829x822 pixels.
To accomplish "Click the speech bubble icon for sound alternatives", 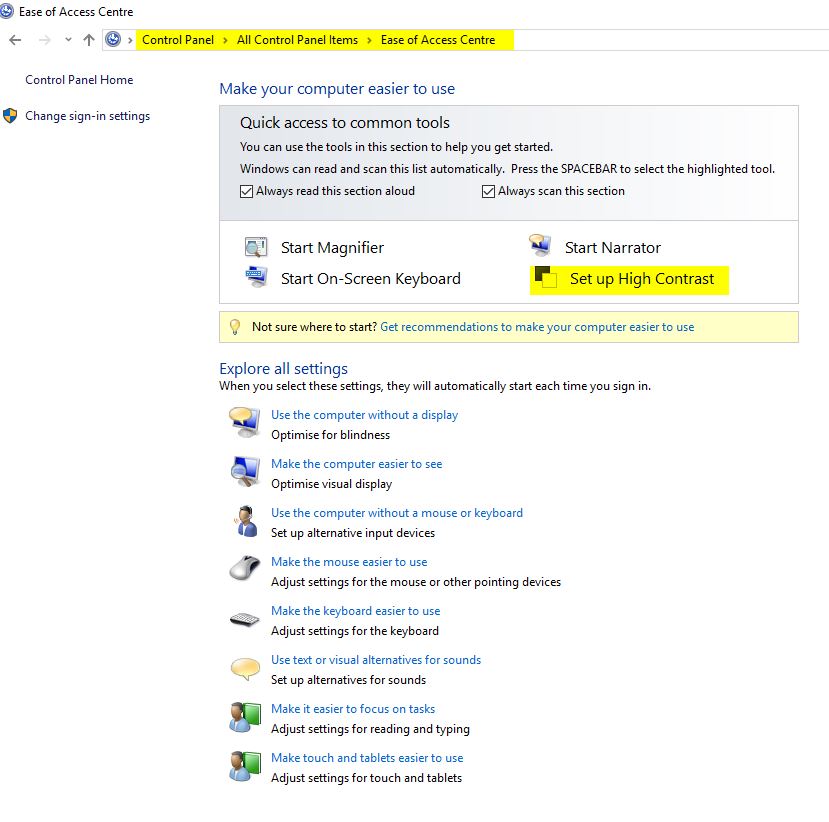I will coord(244,666).
